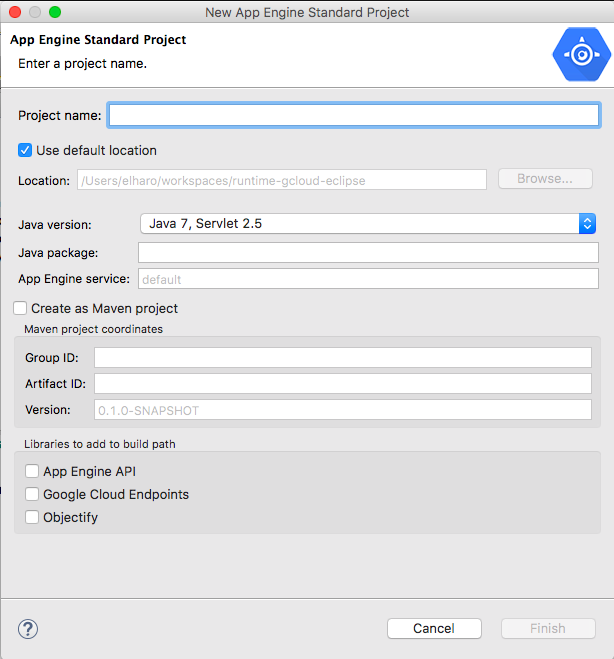Click 'Maven project coordinates' group label
The image size is (614, 659).
[x=93, y=329]
